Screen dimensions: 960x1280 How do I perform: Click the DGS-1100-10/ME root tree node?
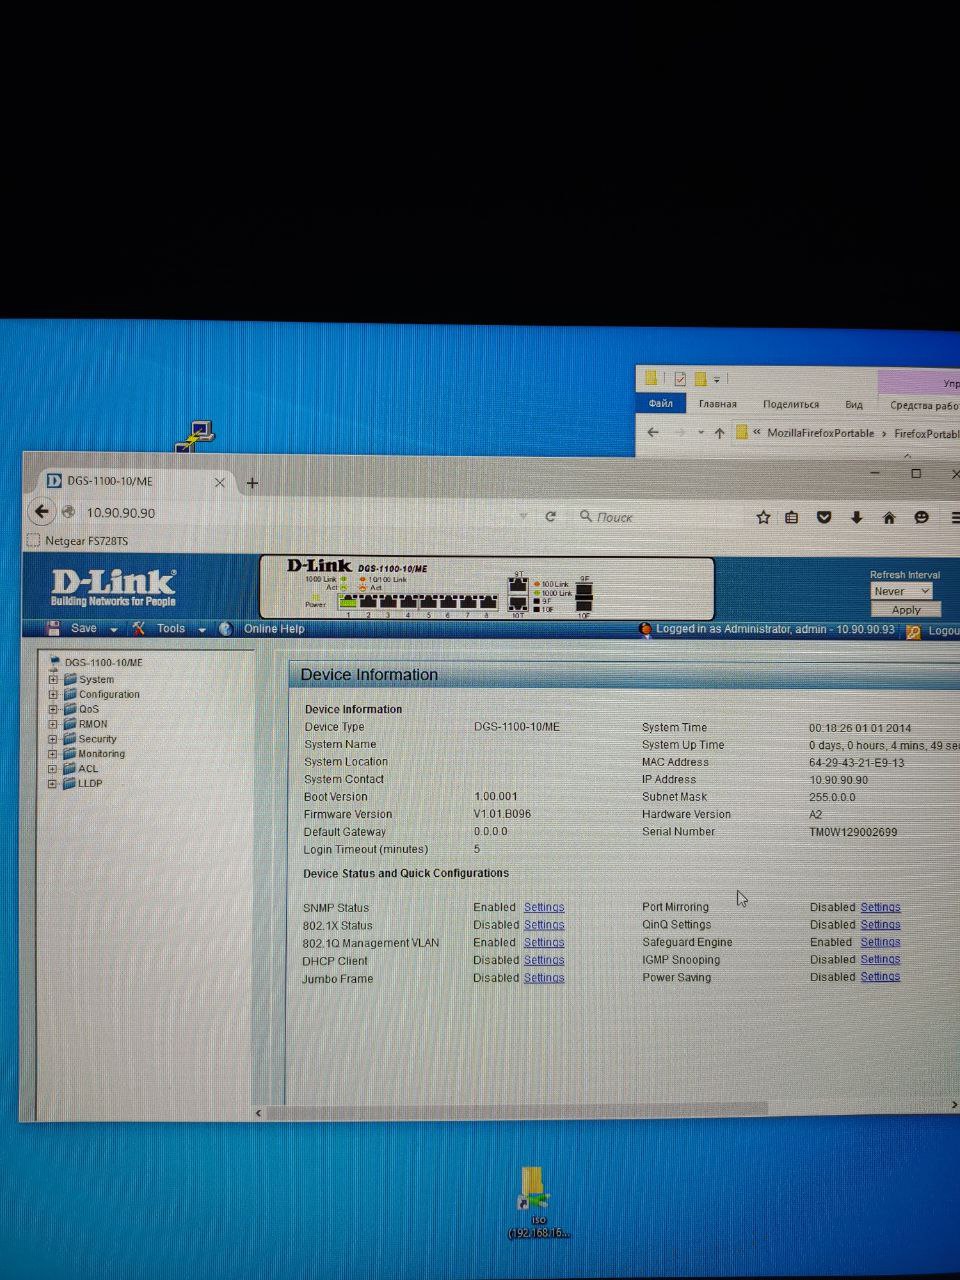[103, 662]
